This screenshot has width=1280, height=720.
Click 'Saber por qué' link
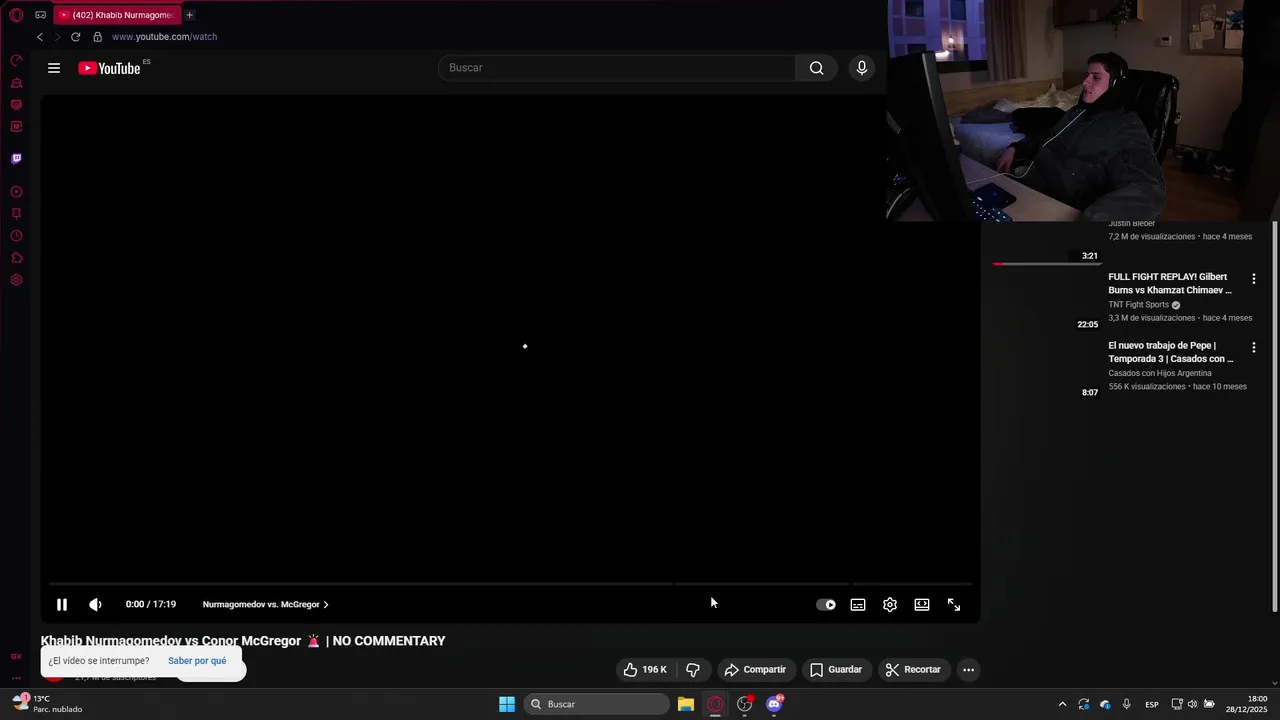[x=197, y=661]
